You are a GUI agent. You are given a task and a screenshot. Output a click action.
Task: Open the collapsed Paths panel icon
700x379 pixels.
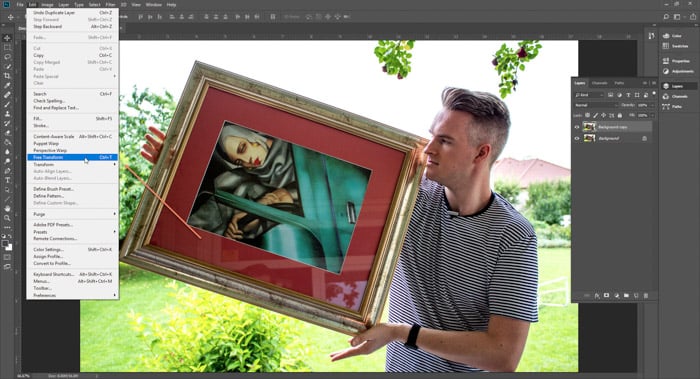point(666,106)
